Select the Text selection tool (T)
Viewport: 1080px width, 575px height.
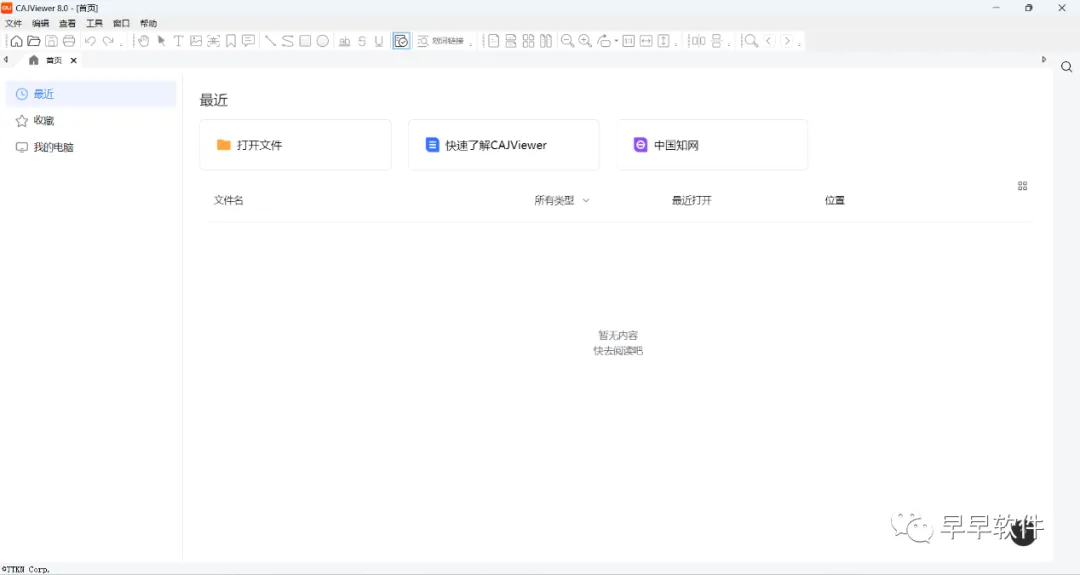(178, 41)
